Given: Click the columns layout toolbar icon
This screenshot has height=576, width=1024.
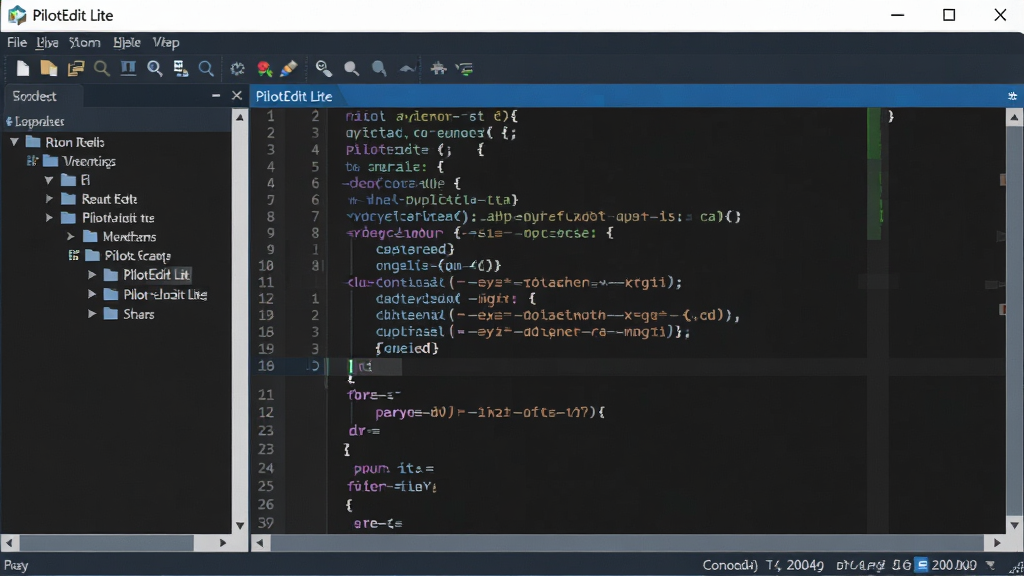Looking at the screenshot, I should (x=129, y=69).
